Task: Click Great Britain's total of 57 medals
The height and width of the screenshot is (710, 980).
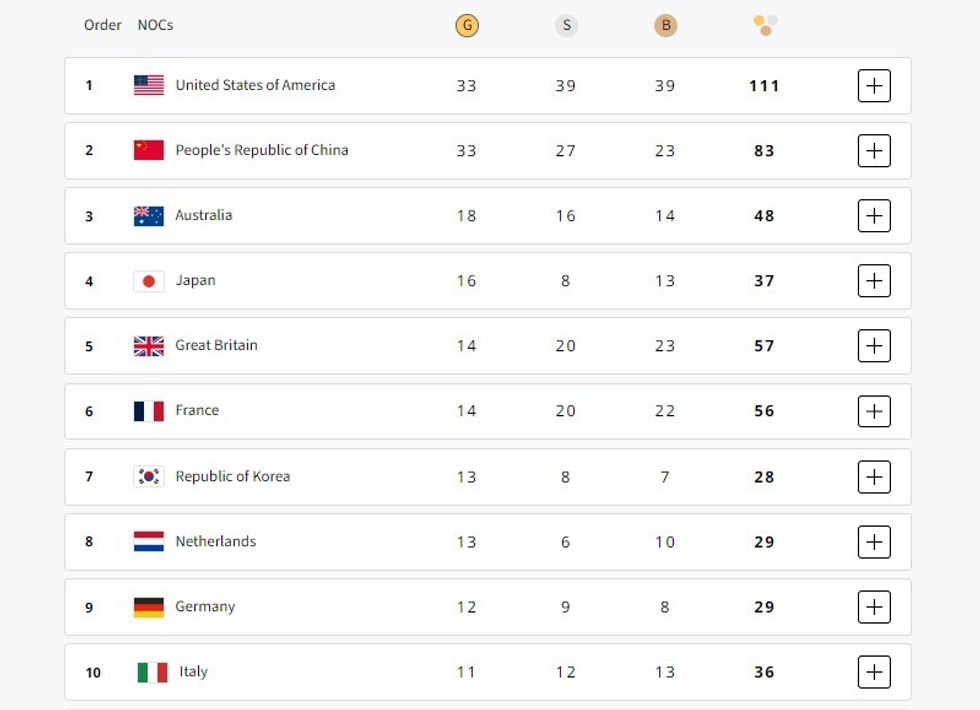Action: click(764, 346)
